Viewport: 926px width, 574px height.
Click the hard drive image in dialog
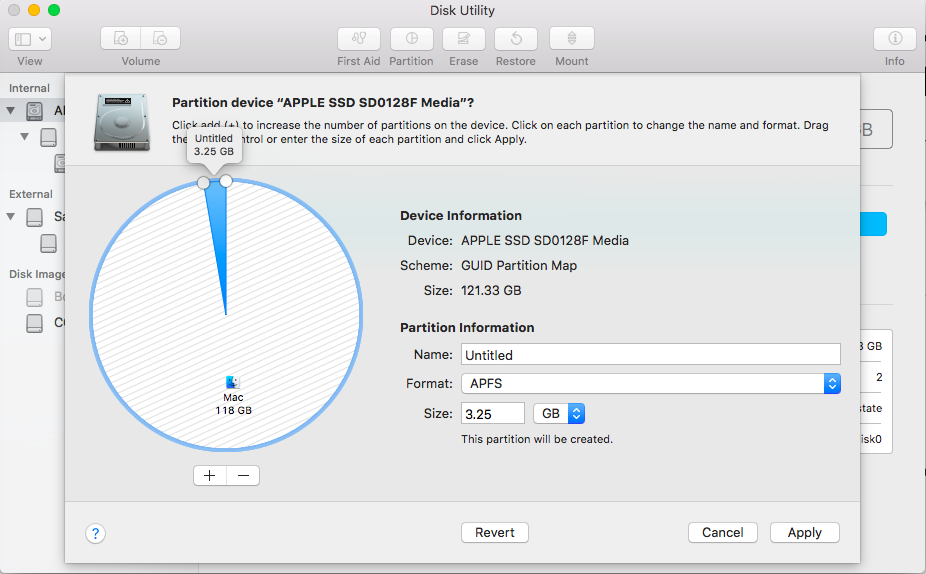click(122, 122)
